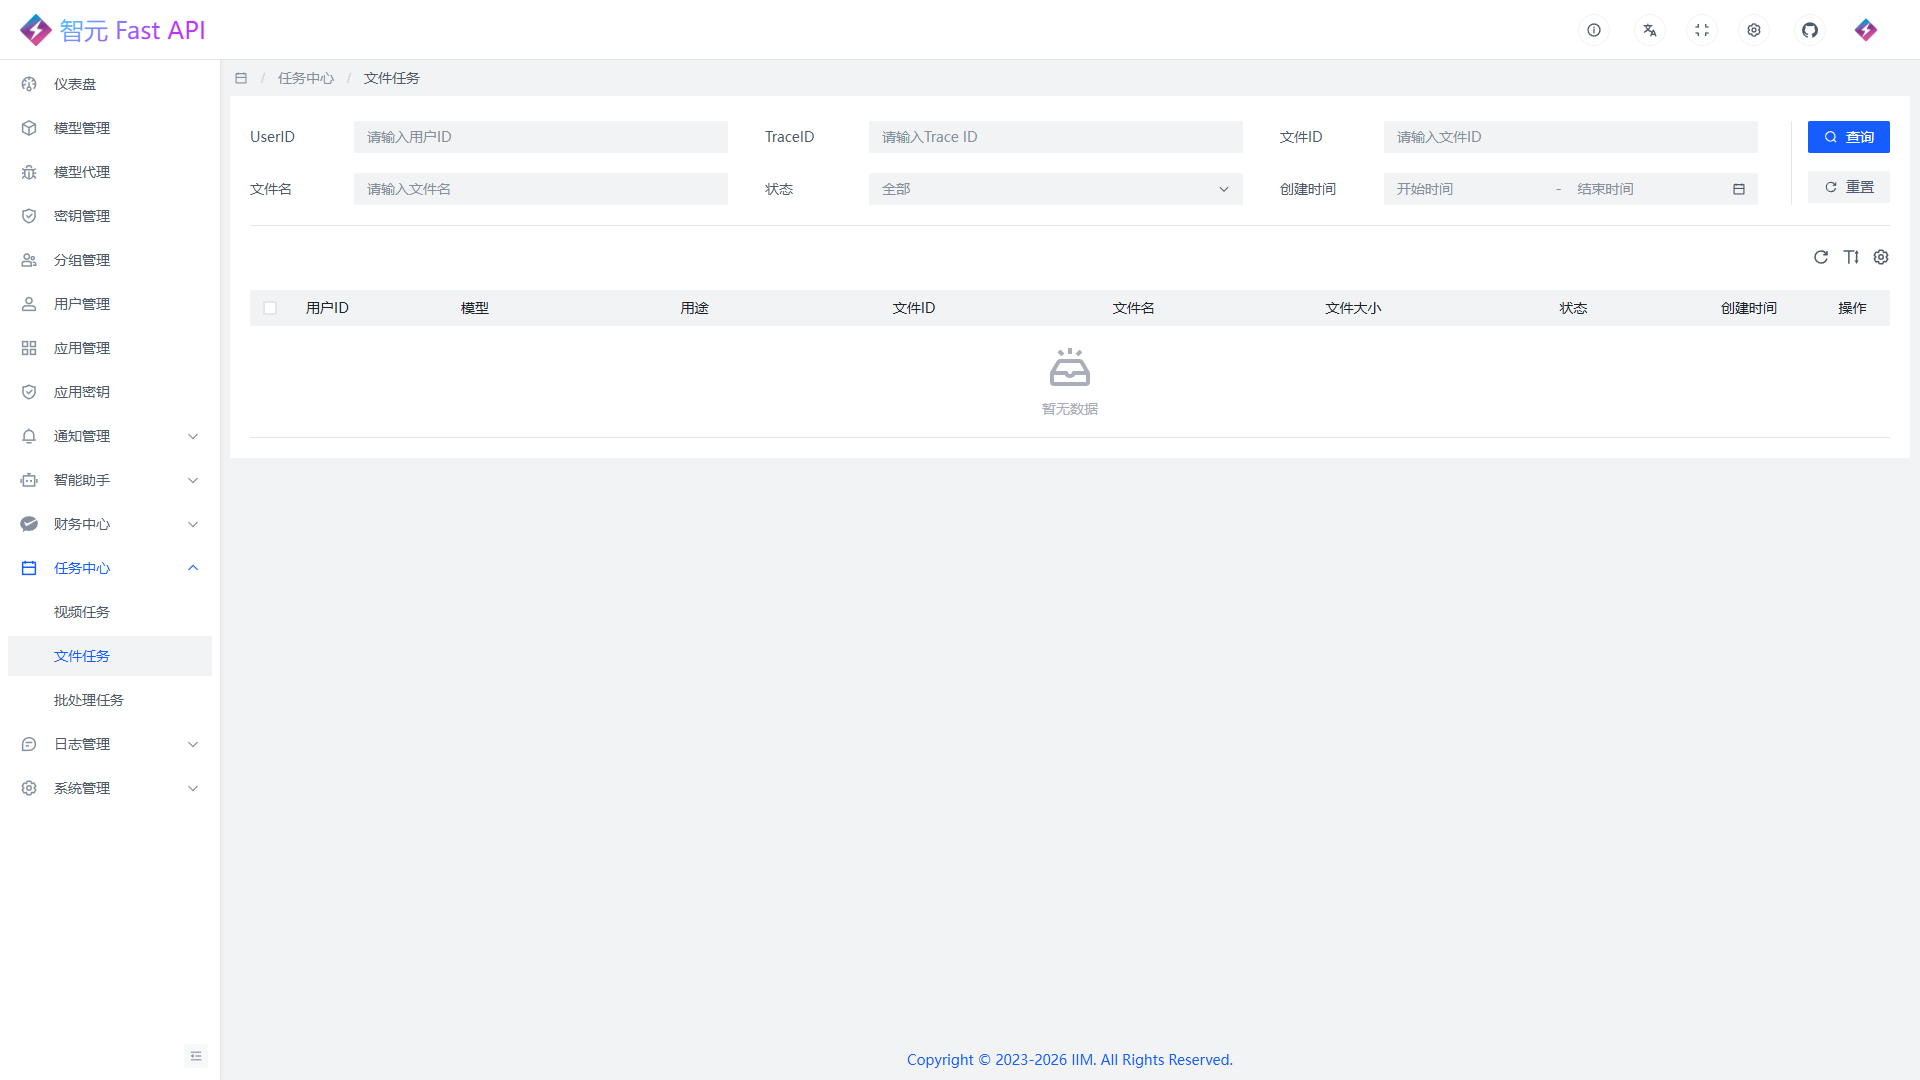
Task: Refresh the table with reload icon
Action: pyautogui.click(x=1821, y=257)
